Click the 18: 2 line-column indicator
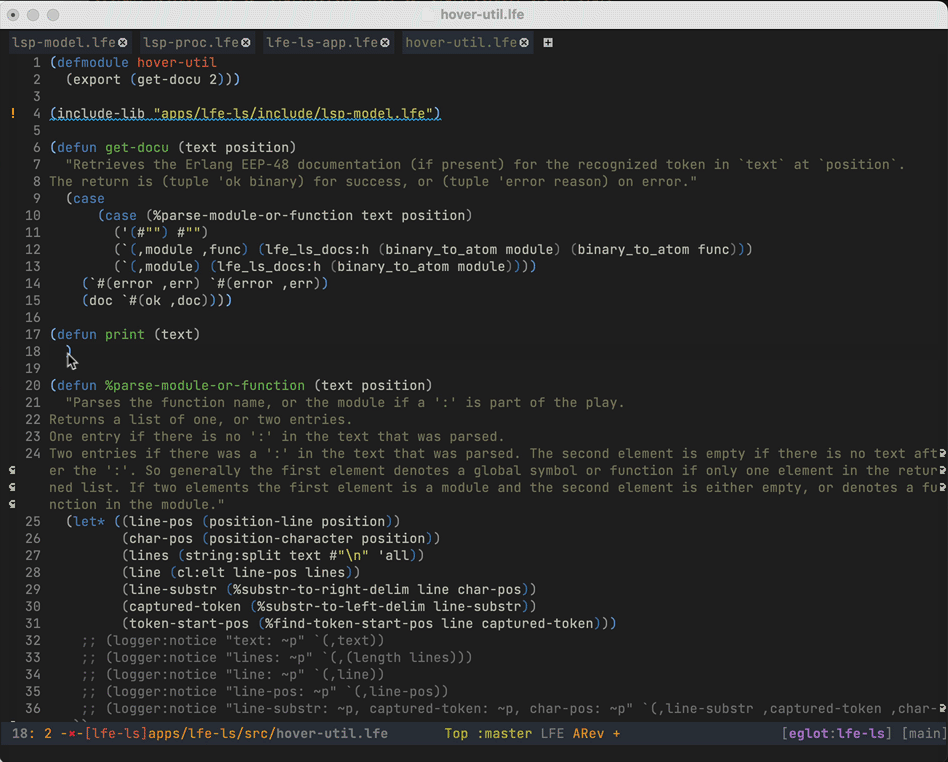Image resolution: width=948 pixels, height=762 pixels. click(x=32, y=734)
